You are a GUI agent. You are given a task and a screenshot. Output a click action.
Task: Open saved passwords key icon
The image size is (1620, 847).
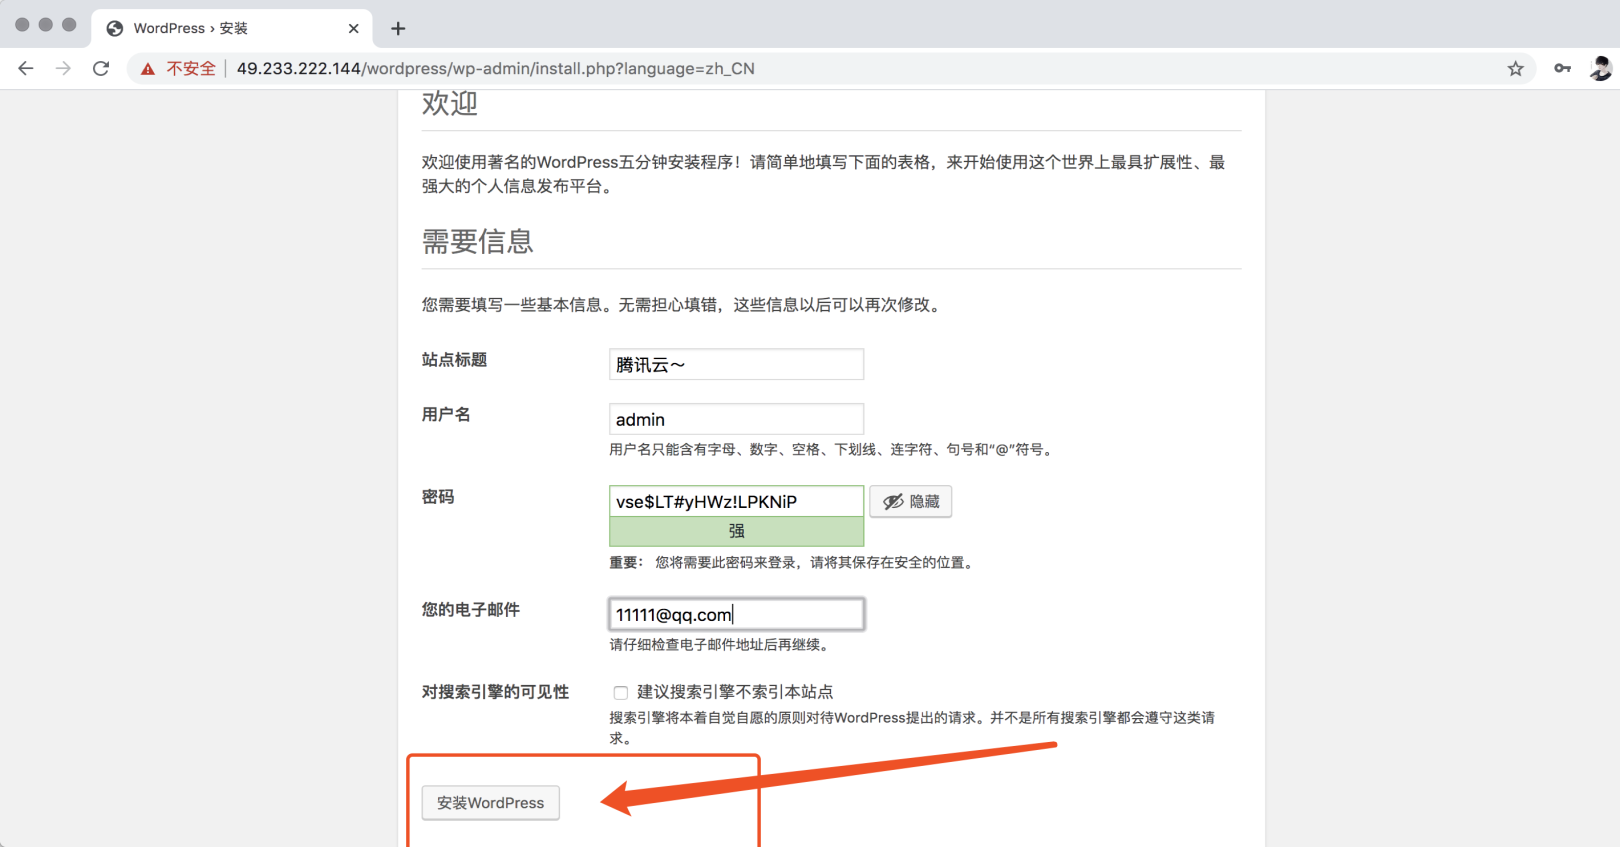(1562, 68)
